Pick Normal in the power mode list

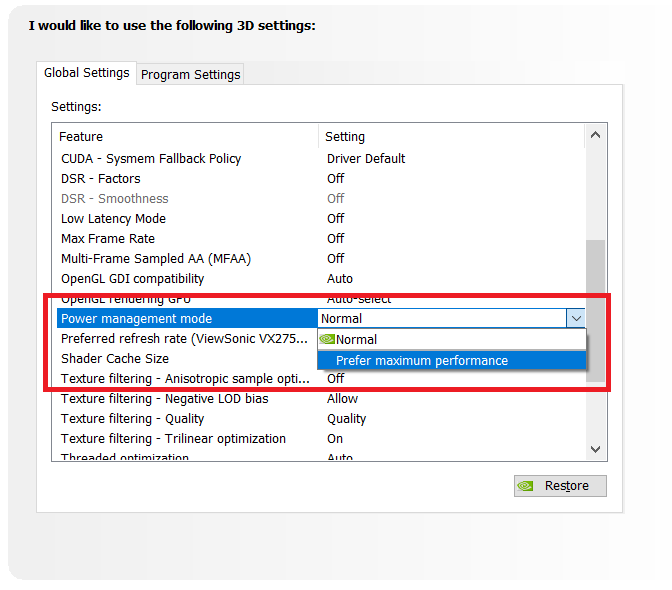click(356, 339)
